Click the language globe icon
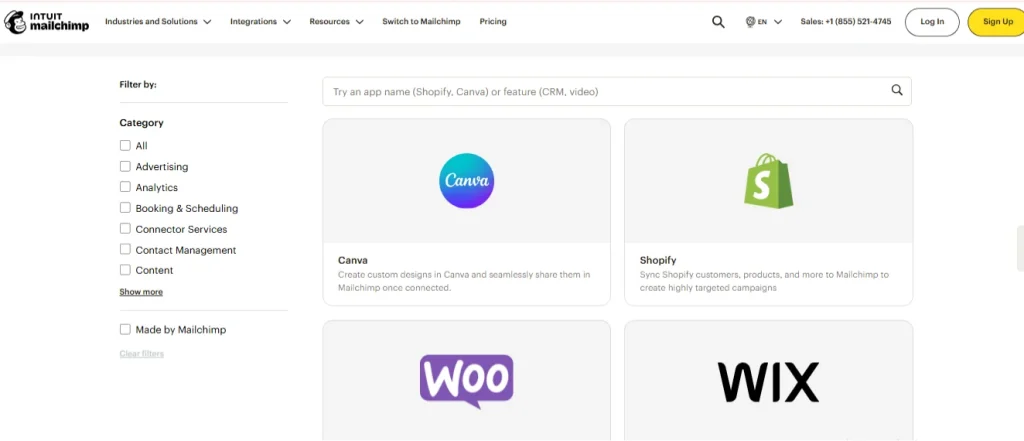The height and width of the screenshot is (441, 1024). point(750,21)
